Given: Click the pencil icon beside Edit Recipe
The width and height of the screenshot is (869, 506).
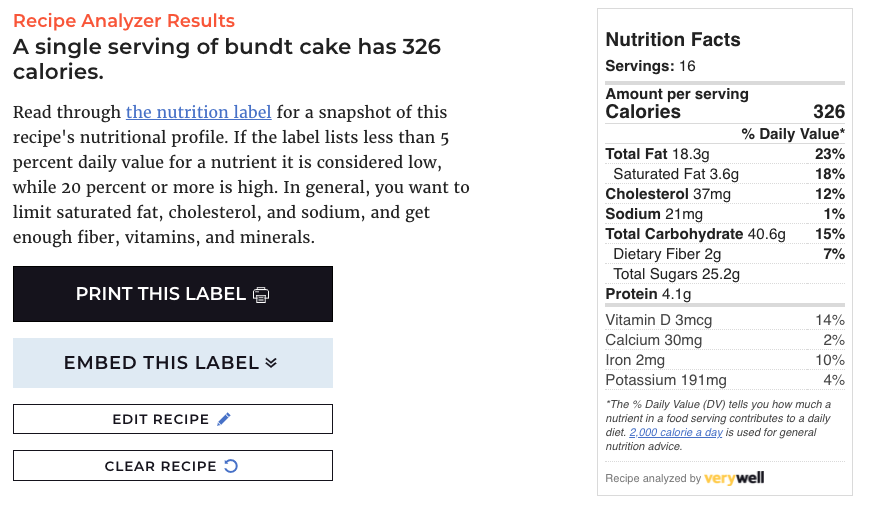Looking at the screenshot, I should pos(224,419).
